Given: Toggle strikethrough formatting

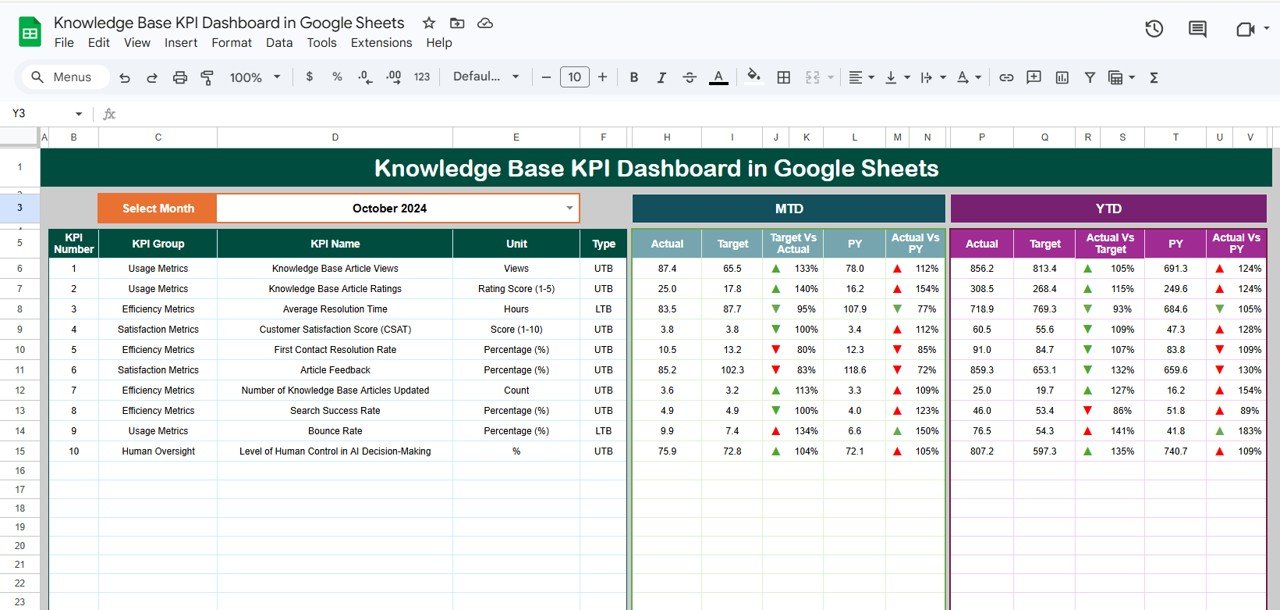Looking at the screenshot, I should [689, 77].
